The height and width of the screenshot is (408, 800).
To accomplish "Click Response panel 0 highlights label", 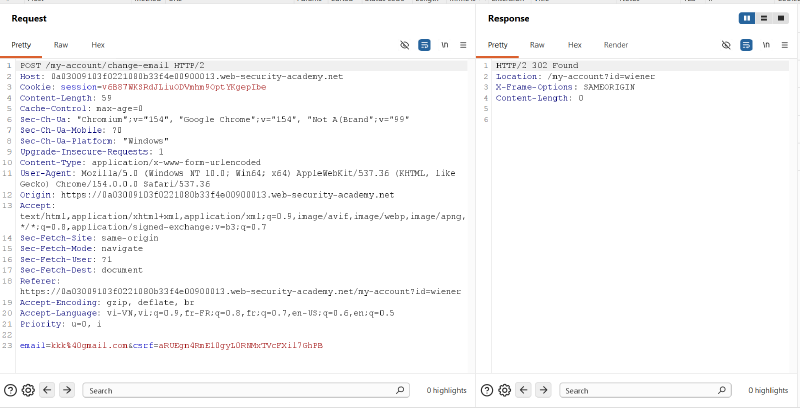I will (x=768, y=390).
